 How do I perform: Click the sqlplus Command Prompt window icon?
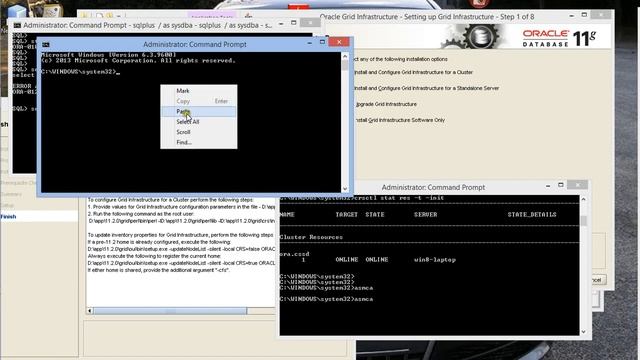(x=17, y=25)
